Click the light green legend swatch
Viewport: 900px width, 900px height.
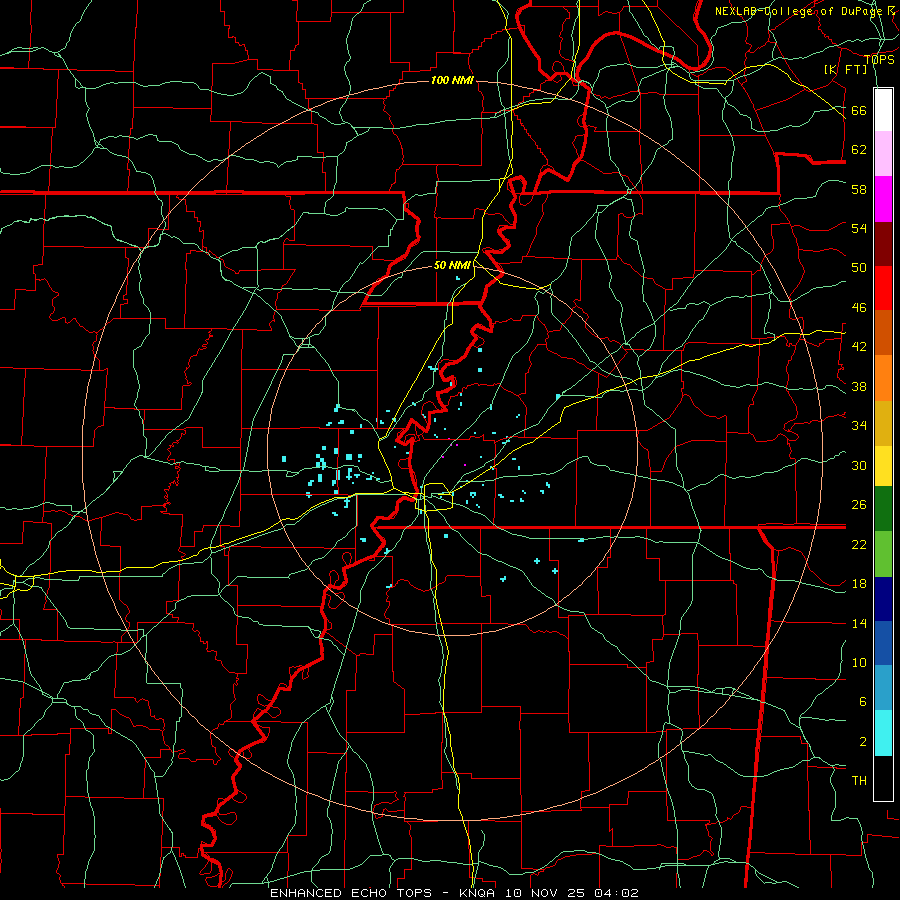pyautogui.click(x=883, y=554)
